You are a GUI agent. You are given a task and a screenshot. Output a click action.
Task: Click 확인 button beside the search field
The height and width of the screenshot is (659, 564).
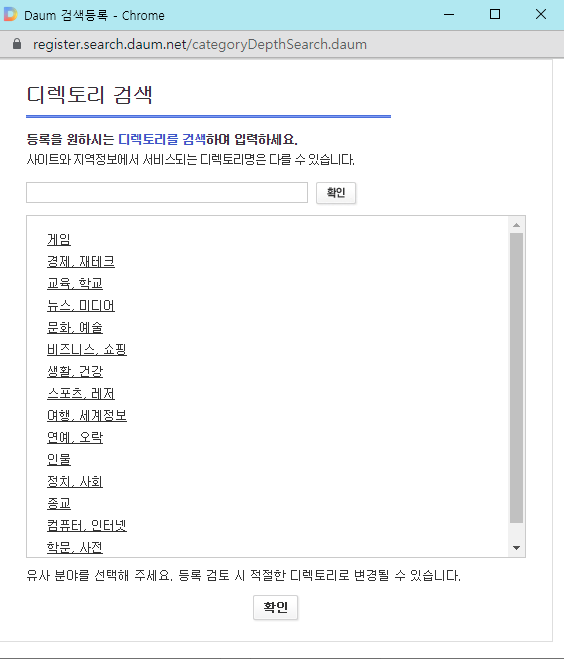[336, 193]
